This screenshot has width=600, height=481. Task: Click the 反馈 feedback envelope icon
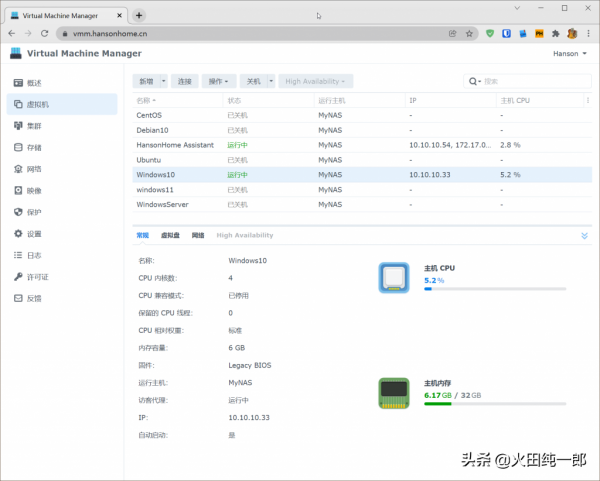point(19,298)
